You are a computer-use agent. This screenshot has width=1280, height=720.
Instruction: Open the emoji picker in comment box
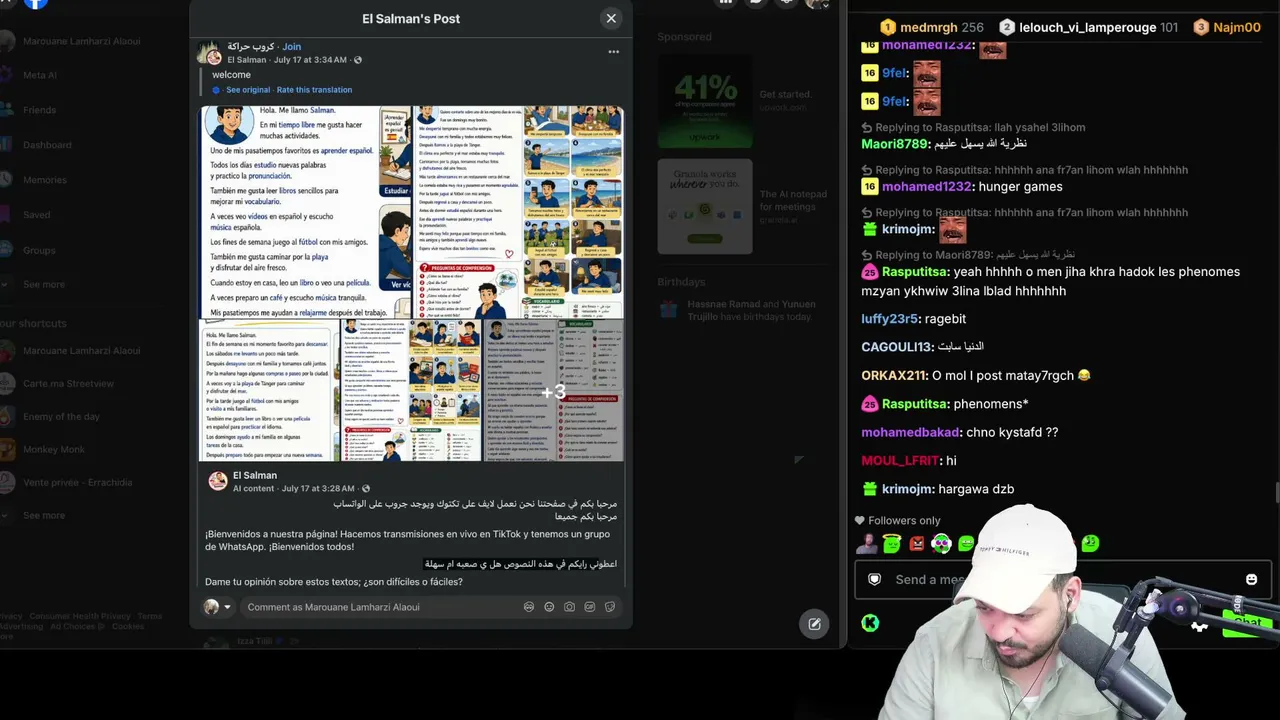click(549, 607)
